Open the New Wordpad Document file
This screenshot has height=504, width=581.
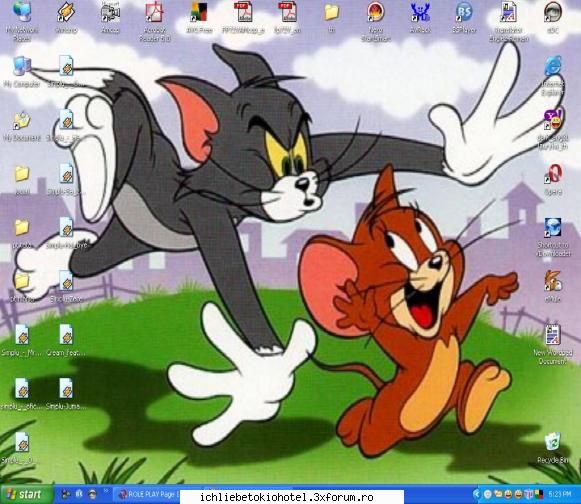(x=553, y=335)
